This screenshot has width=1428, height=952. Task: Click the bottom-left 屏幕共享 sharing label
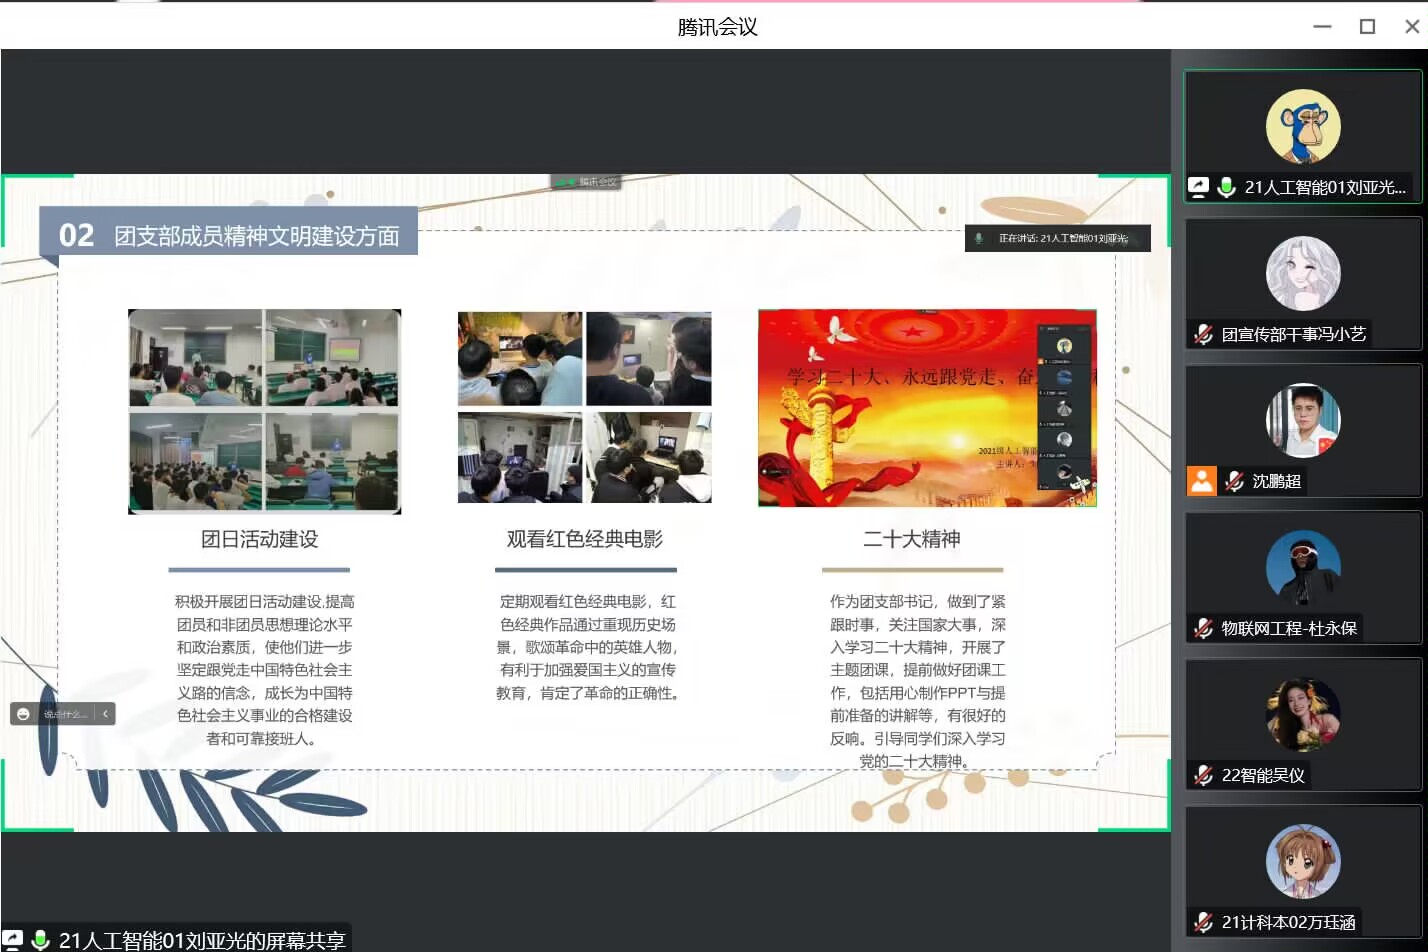(201, 940)
